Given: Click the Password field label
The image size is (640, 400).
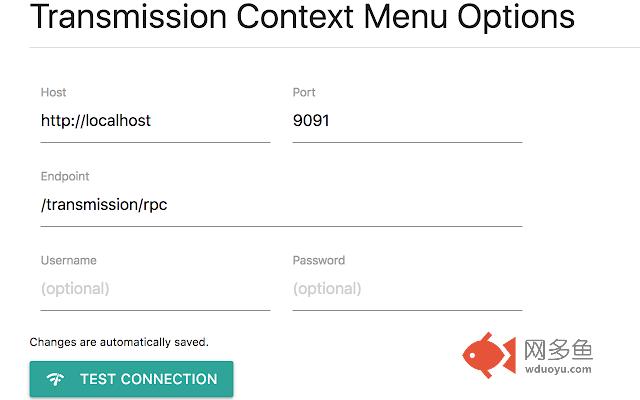Looking at the screenshot, I should 319,260.
